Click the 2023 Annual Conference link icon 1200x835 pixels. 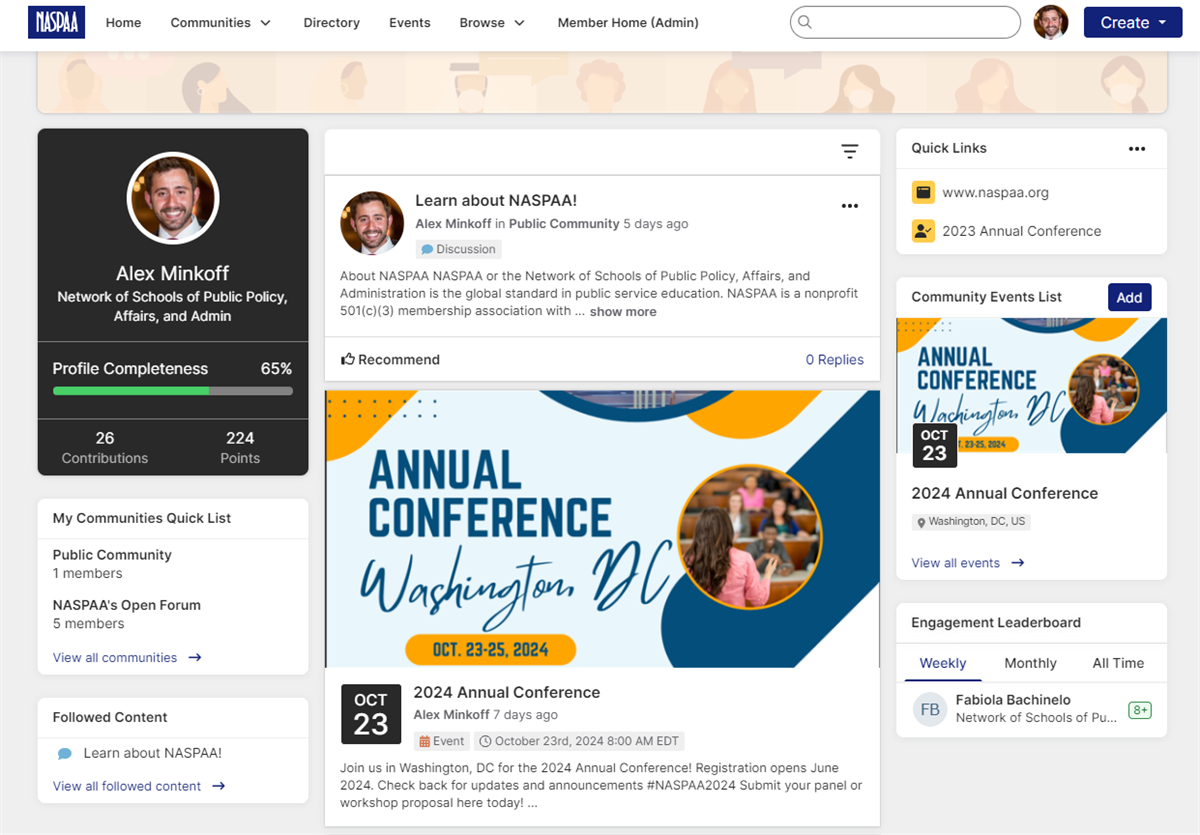pyautogui.click(x=923, y=231)
